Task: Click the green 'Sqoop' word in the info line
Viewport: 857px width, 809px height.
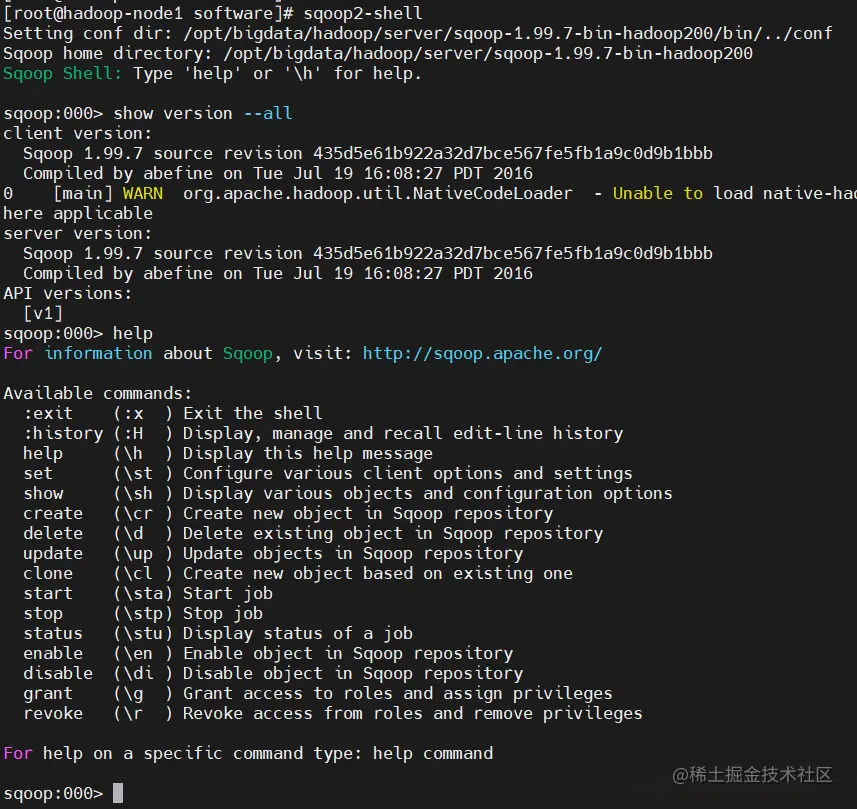Action: click(x=248, y=354)
